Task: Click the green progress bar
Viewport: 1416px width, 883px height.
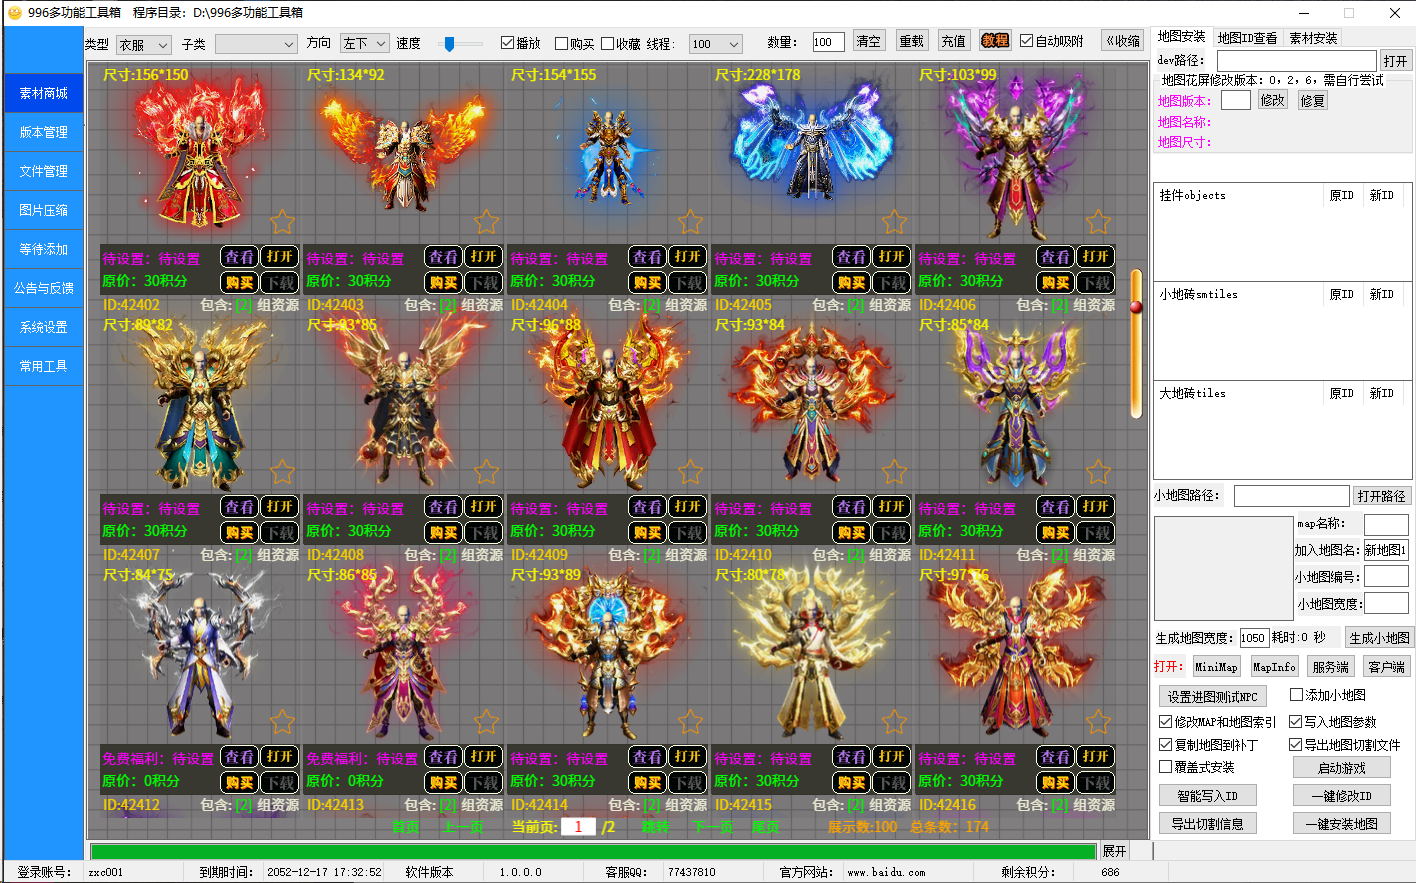Action: tap(593, 852)
